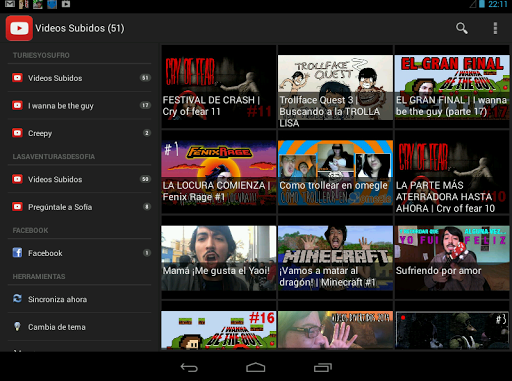Open Pregúntale a Sofía playlist

tap(79, 207)
